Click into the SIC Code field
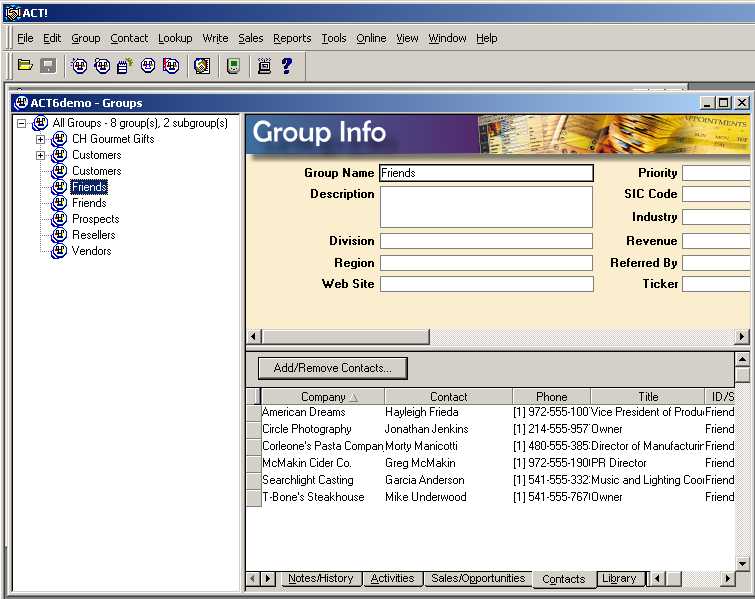This screenshot has width=755, height=599. click(716, 194)
